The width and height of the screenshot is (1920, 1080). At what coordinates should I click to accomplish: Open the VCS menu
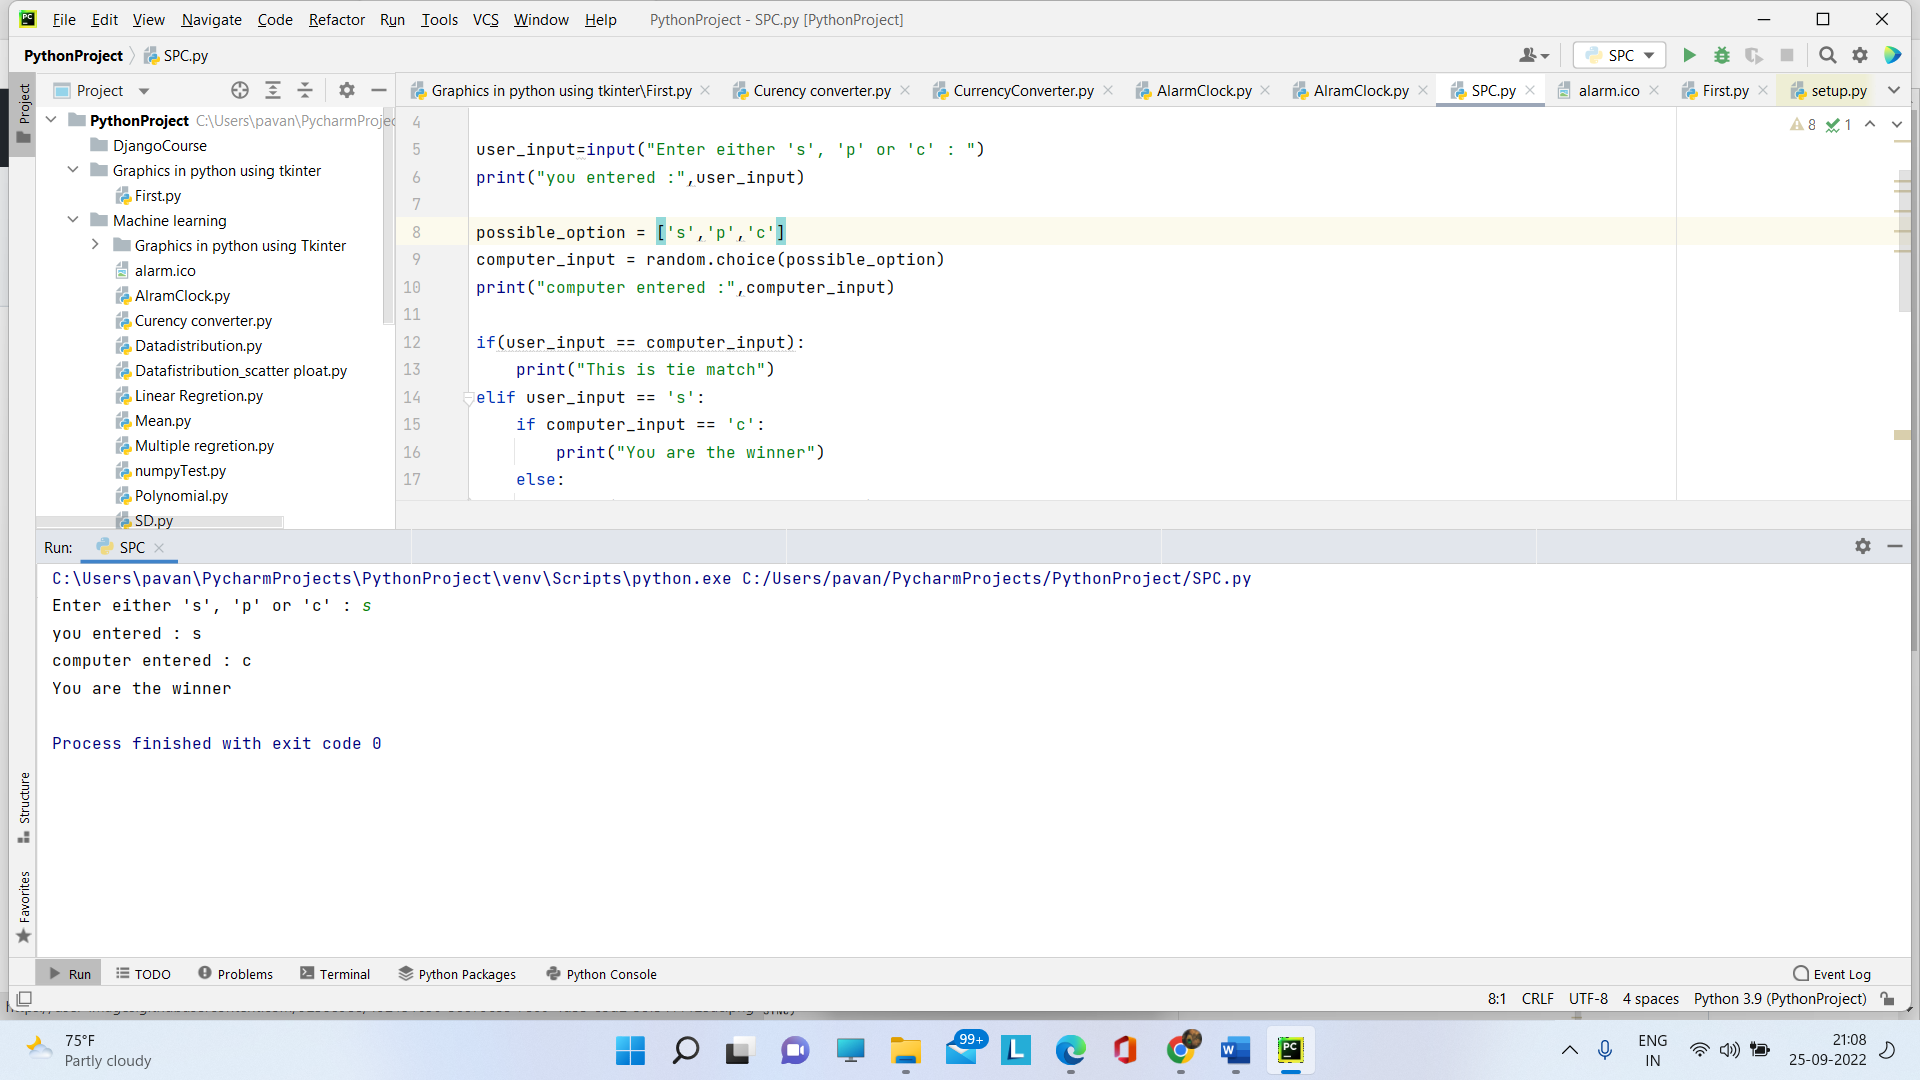tap(485, 19)
